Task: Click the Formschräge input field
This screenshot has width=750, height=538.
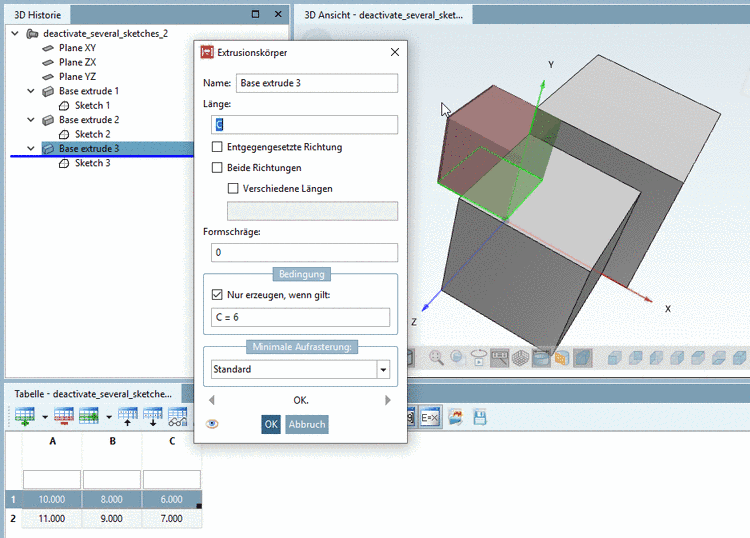Action: pos(304,252)
